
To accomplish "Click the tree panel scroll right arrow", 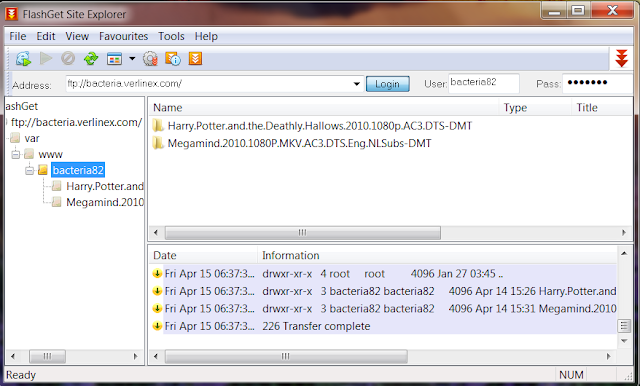I will [135, 356].
